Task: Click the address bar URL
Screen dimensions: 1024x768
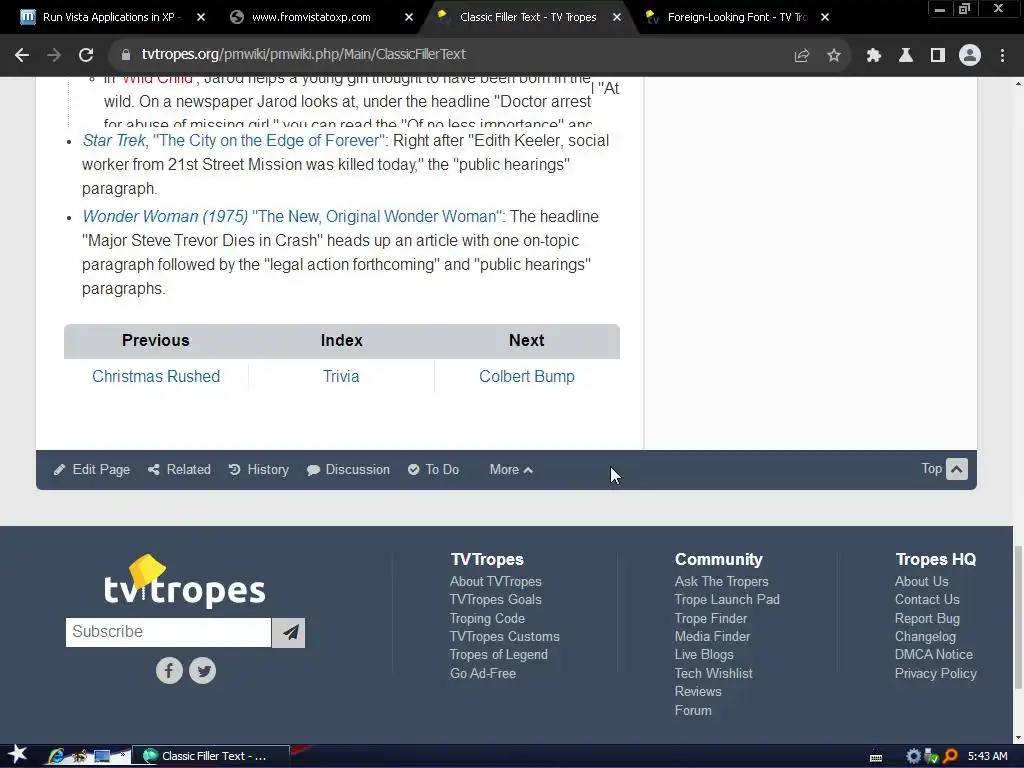Action: coord(304,54)
